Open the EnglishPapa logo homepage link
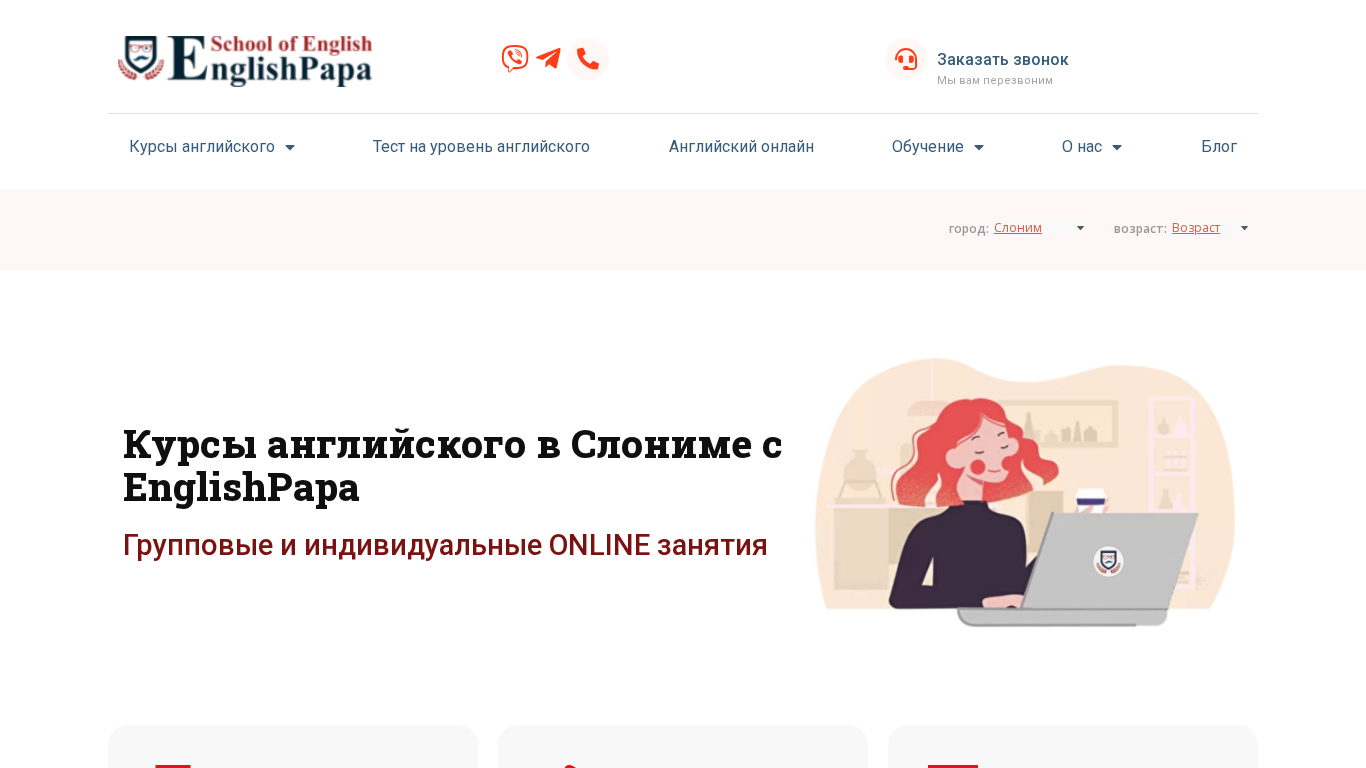The image size is (1366, 768). point(246,60)
